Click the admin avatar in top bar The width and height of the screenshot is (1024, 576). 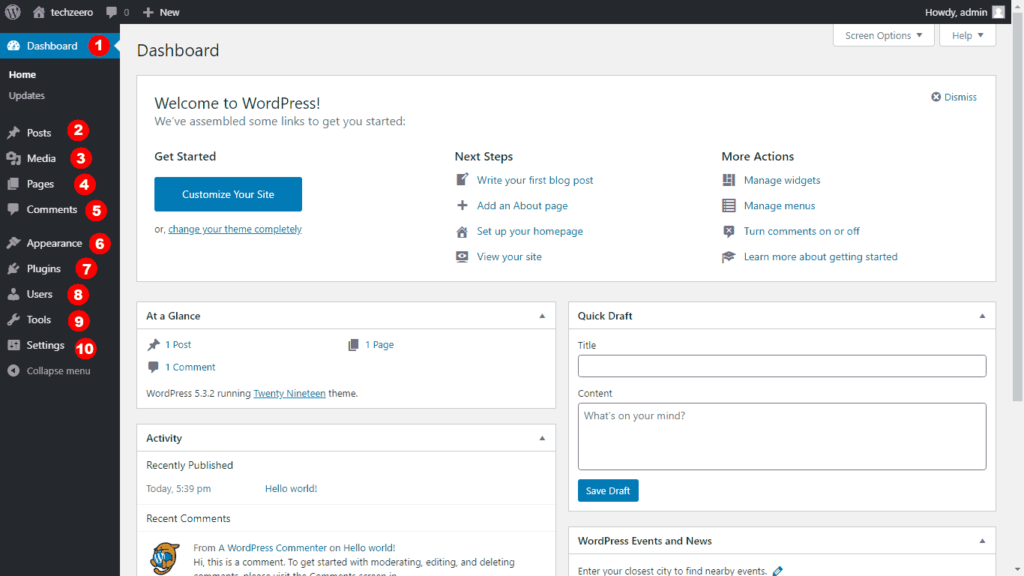[999, 12]
